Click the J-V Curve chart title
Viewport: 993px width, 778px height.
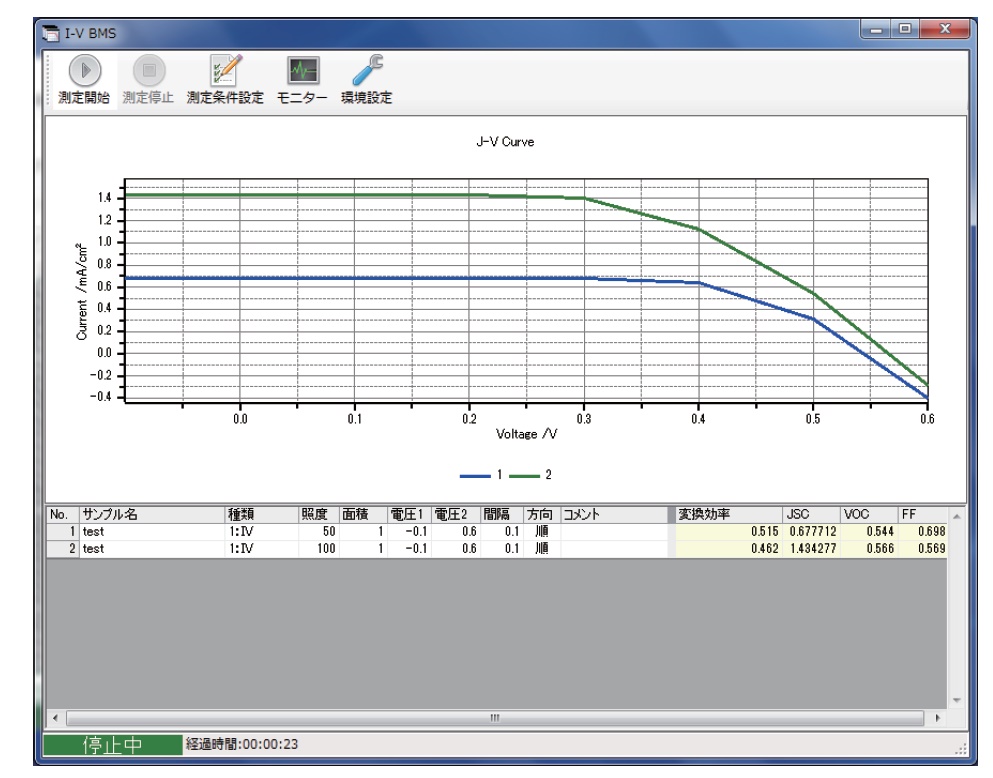pyautogui.click(x=505, y=142)
